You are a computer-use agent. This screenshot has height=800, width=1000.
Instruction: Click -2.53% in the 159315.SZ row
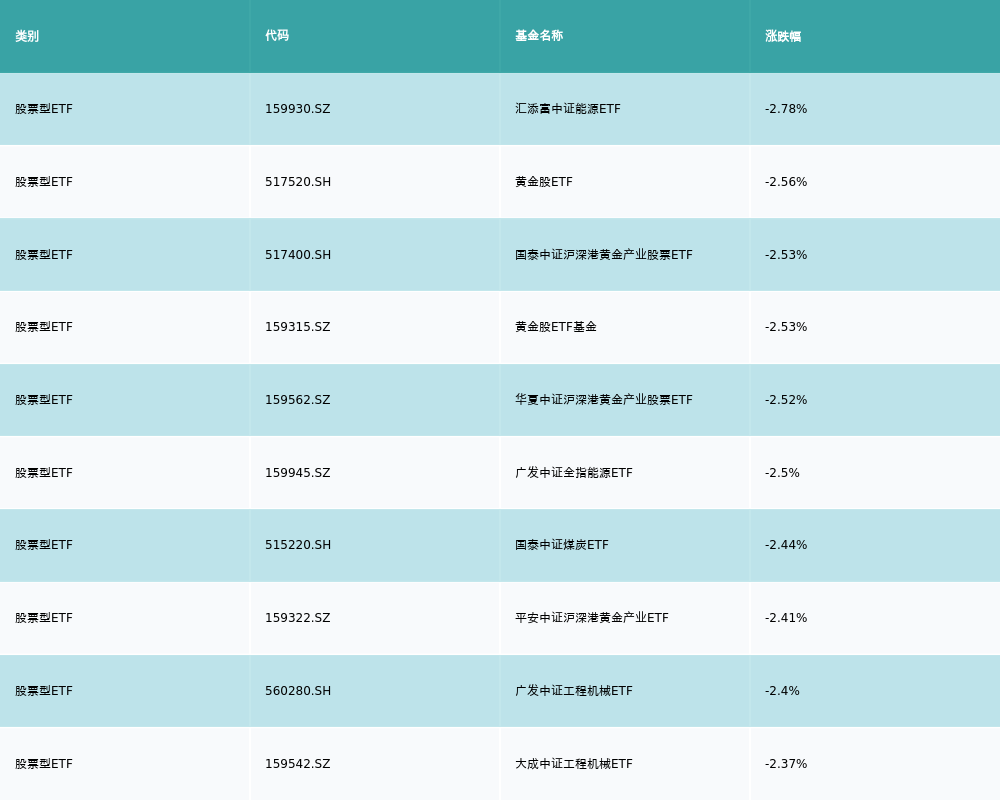click(786, 327)
